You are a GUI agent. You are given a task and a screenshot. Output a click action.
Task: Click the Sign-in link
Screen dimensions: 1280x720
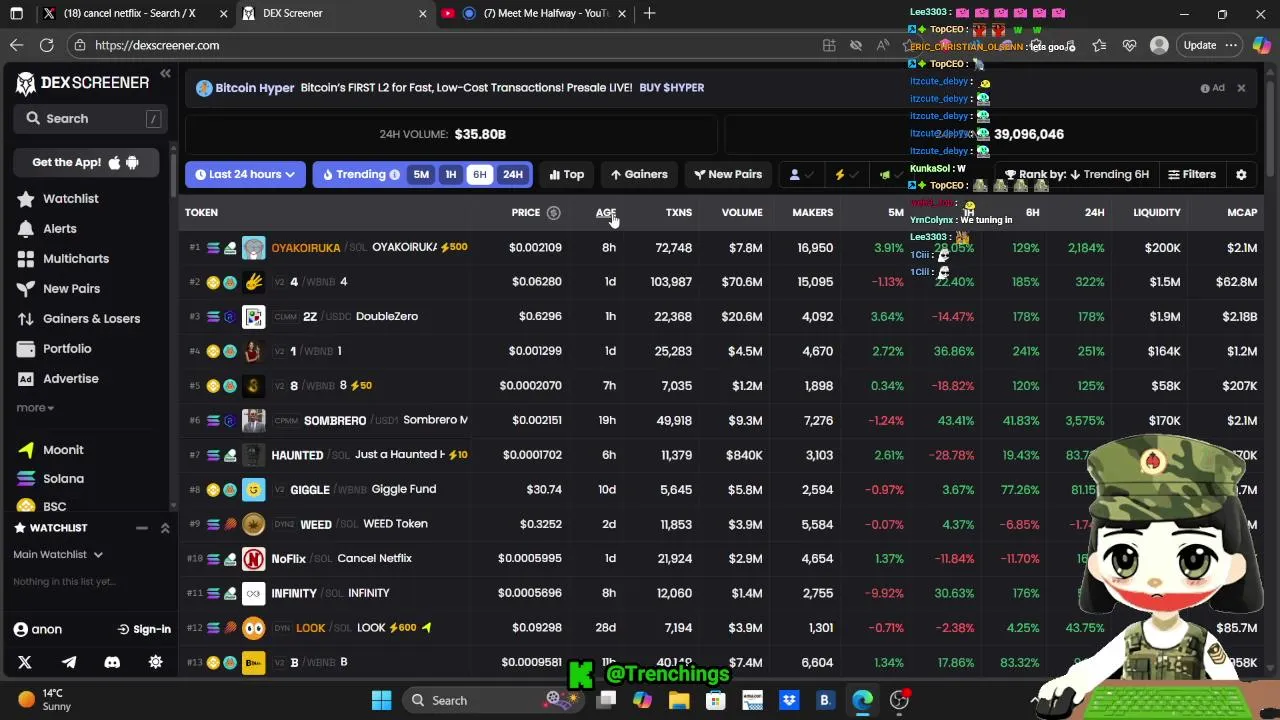144,629
